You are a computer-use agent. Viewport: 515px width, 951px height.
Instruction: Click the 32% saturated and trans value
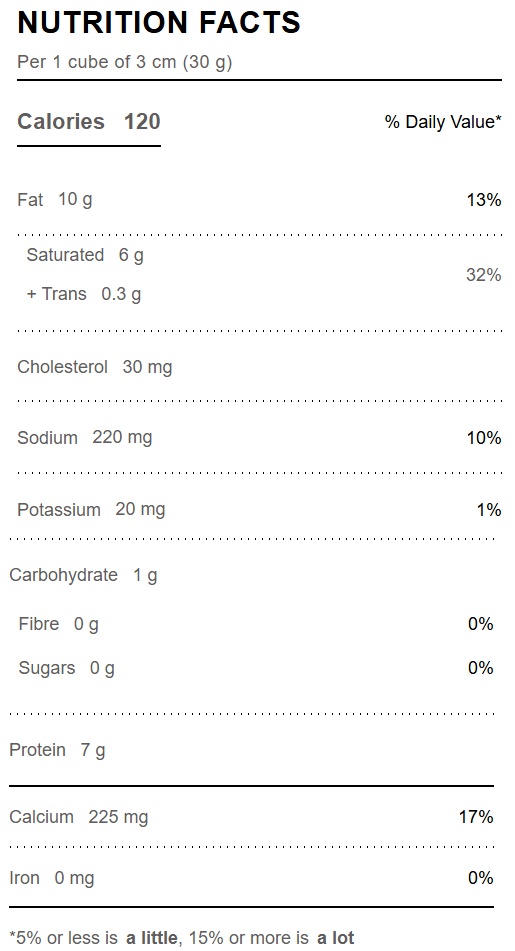483,275
